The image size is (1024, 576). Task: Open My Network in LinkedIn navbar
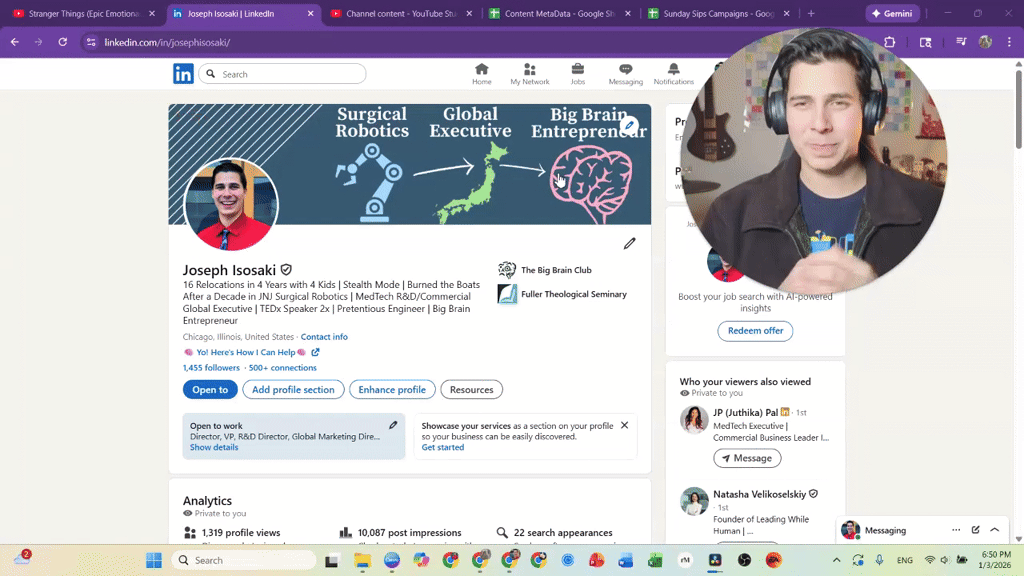pyautogui.click(x=530, y=74)
